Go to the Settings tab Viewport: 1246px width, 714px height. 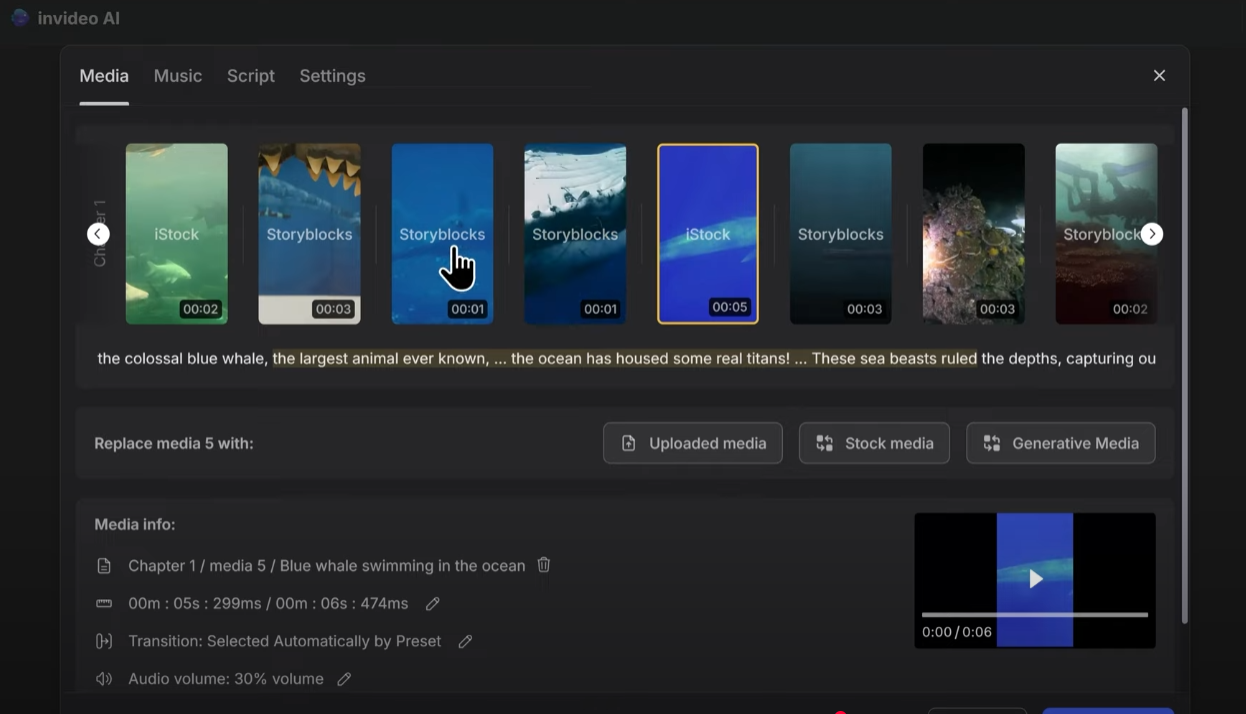(332, 76)
